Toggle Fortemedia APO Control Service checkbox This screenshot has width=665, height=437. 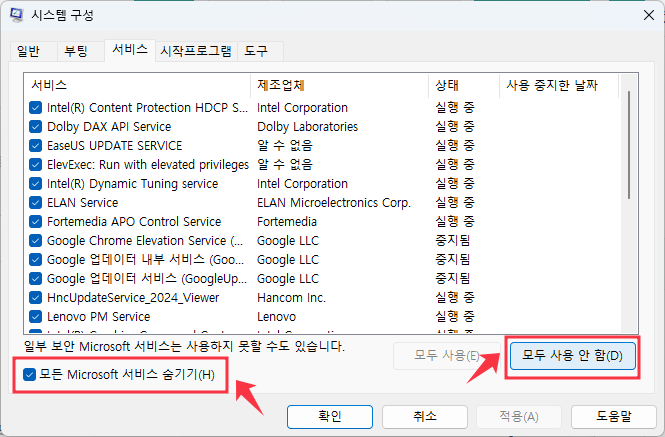pyautogui.click(x=36, y=221)
